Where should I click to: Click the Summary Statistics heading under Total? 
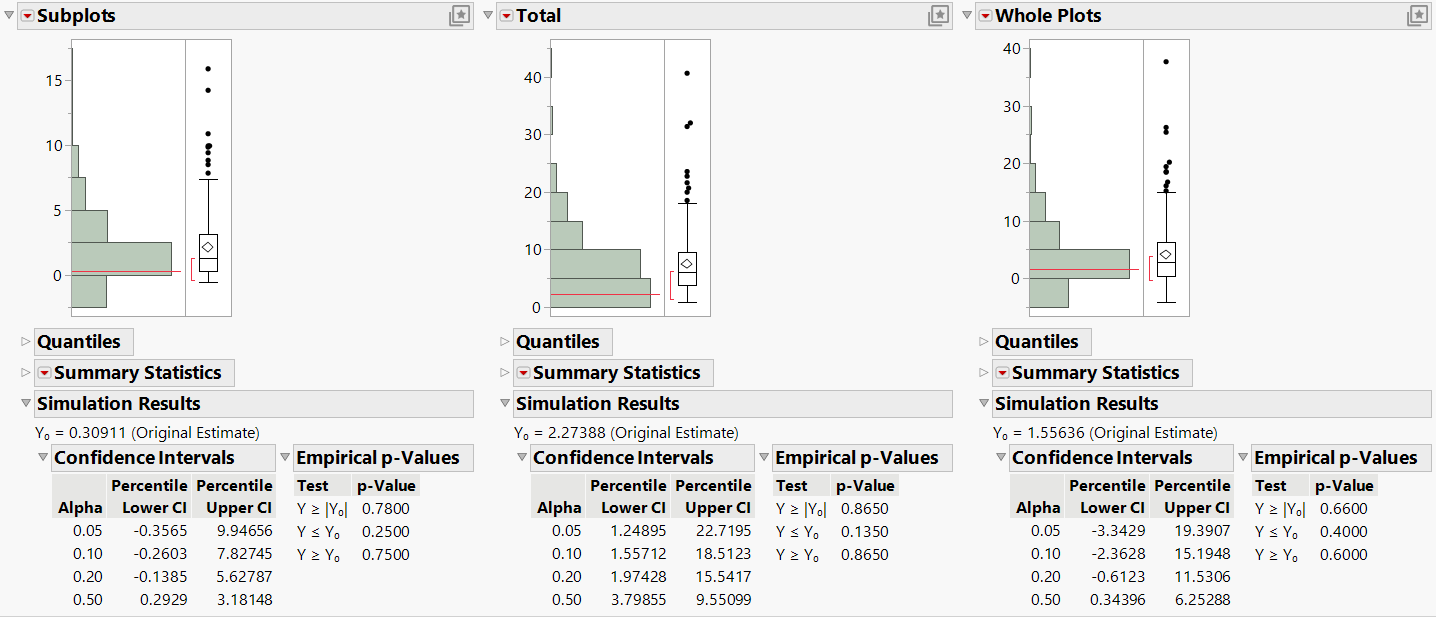(x=614, y=372)
